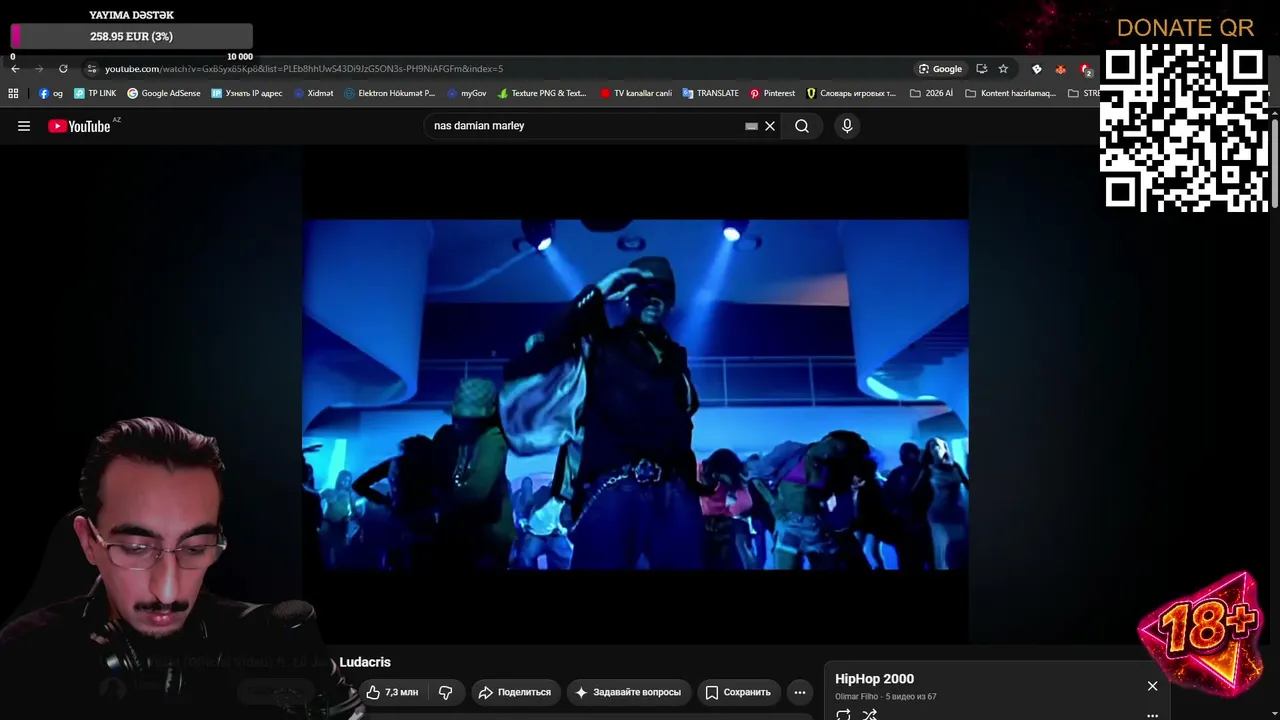The height and width of the screenshot is (720, 1280).
Task: Click the video player showing the music video
Action: [x=635, y=394]
